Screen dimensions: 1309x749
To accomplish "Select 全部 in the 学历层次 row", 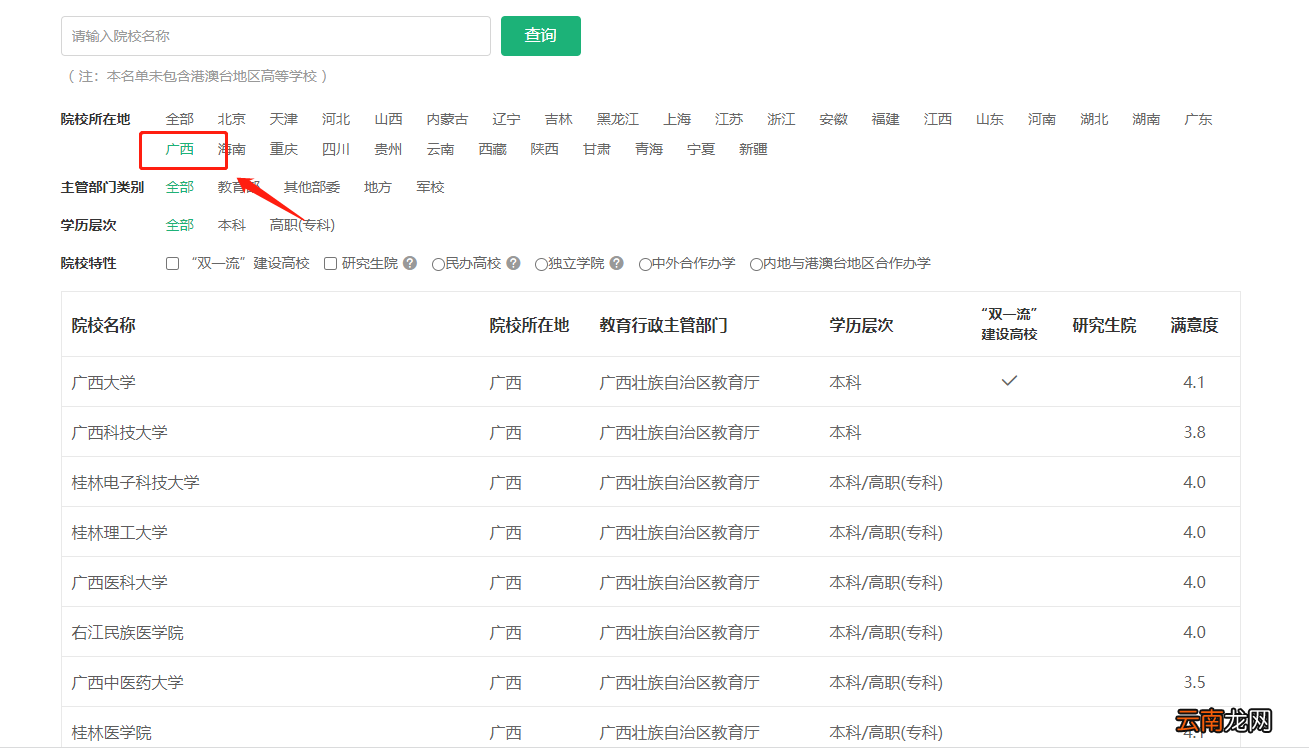I will coord(180,225).
